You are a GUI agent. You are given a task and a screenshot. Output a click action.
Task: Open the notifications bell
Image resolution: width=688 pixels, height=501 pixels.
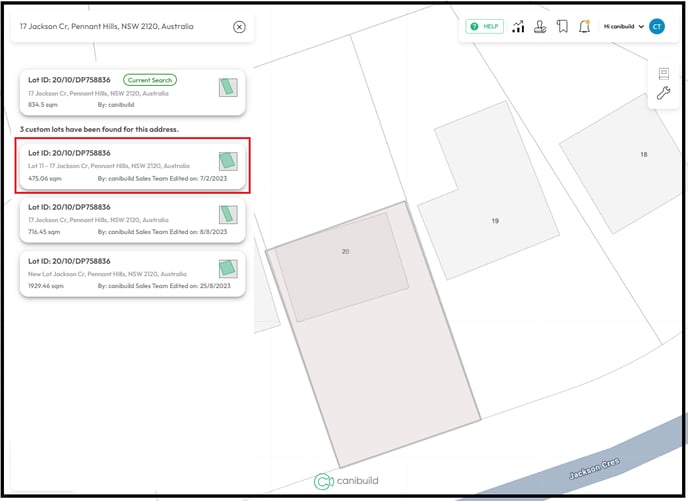pyautogui.click(x=584, y=27)
